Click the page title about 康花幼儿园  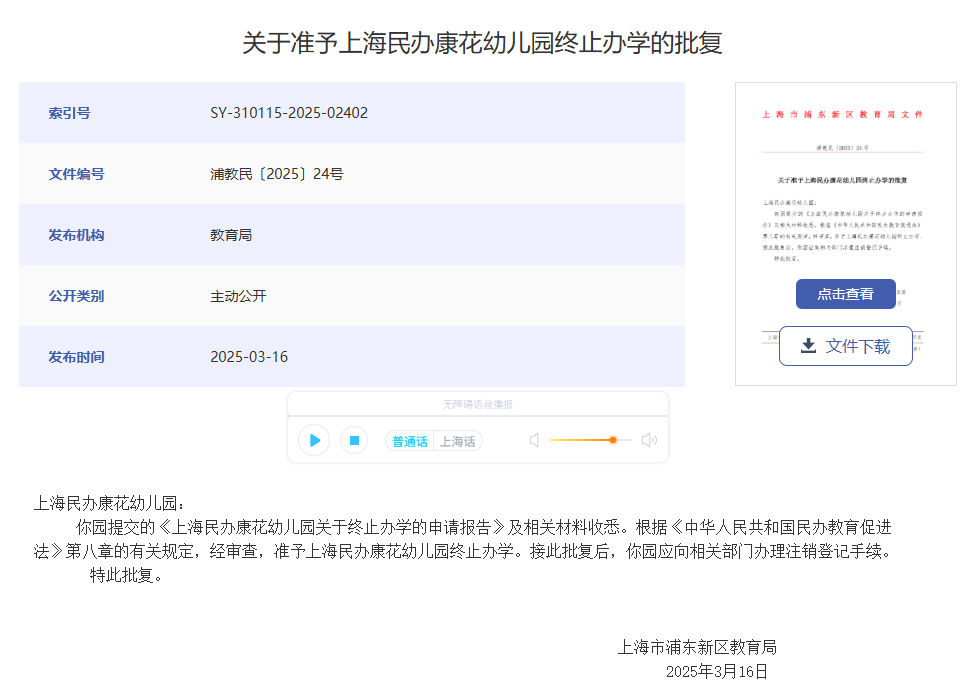(482, 43)
